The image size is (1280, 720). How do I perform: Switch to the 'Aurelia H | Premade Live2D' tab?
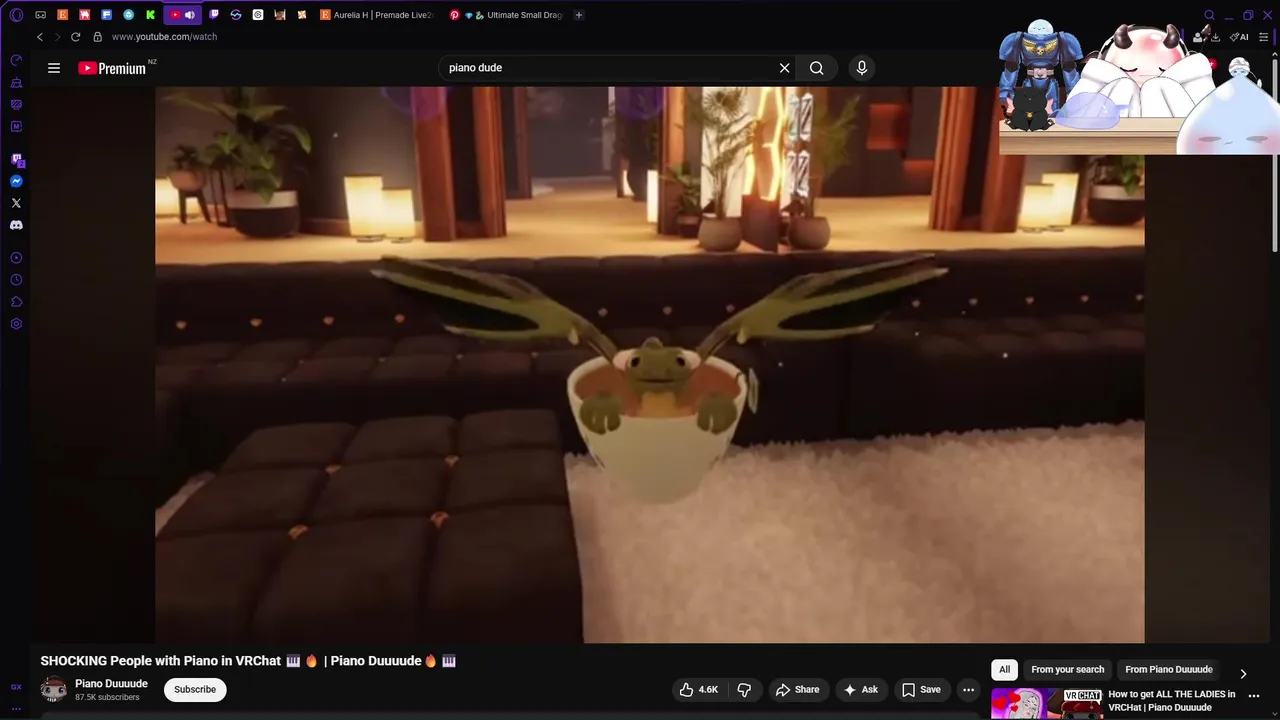pos(377,15)
